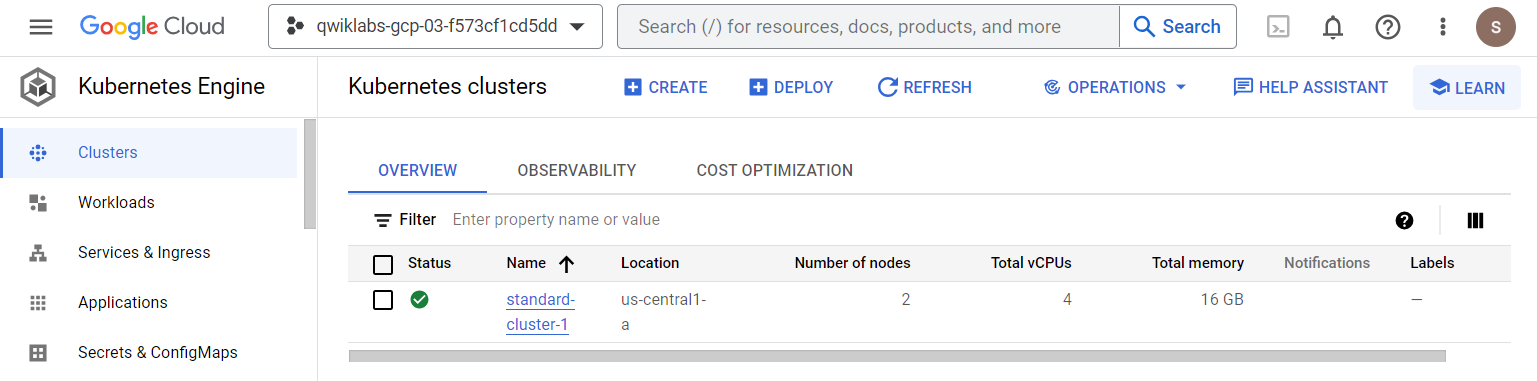The height and width of the screenshot is (381, 1537).
Task: Expand the OPERATIONS dropdown
Action: click(1114, 88)
